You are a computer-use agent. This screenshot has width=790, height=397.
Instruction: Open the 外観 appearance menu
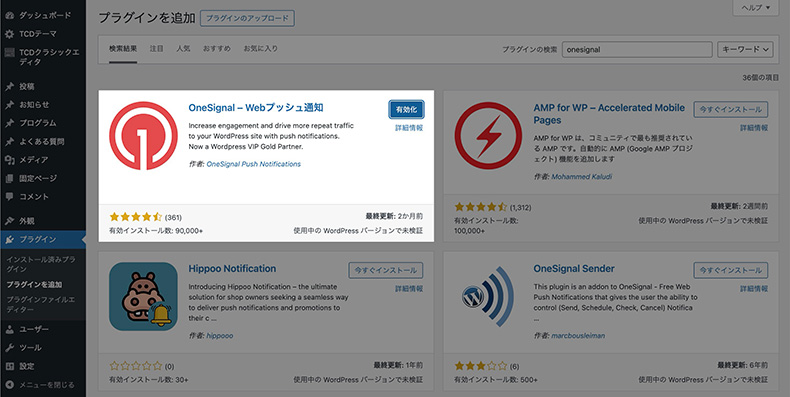[27, 221]
